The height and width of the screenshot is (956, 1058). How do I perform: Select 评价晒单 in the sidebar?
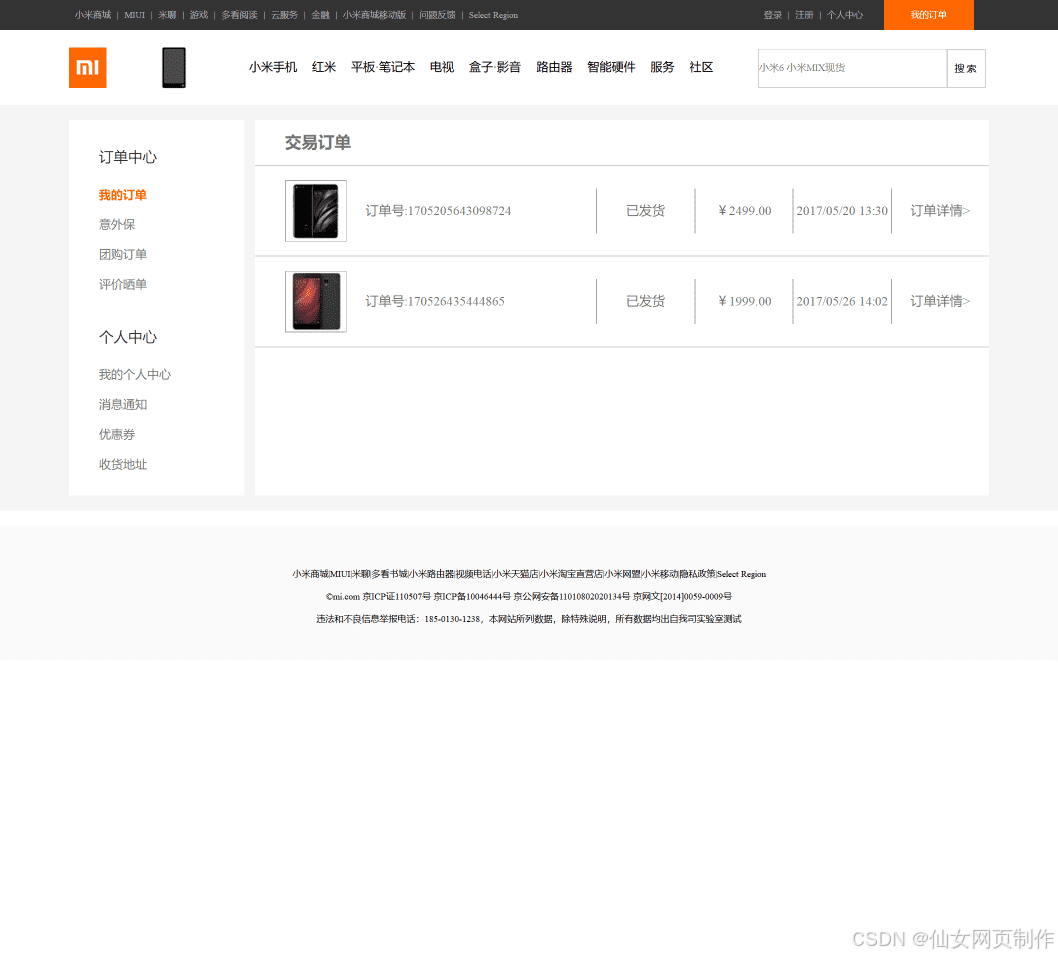(x=123, y=284)
